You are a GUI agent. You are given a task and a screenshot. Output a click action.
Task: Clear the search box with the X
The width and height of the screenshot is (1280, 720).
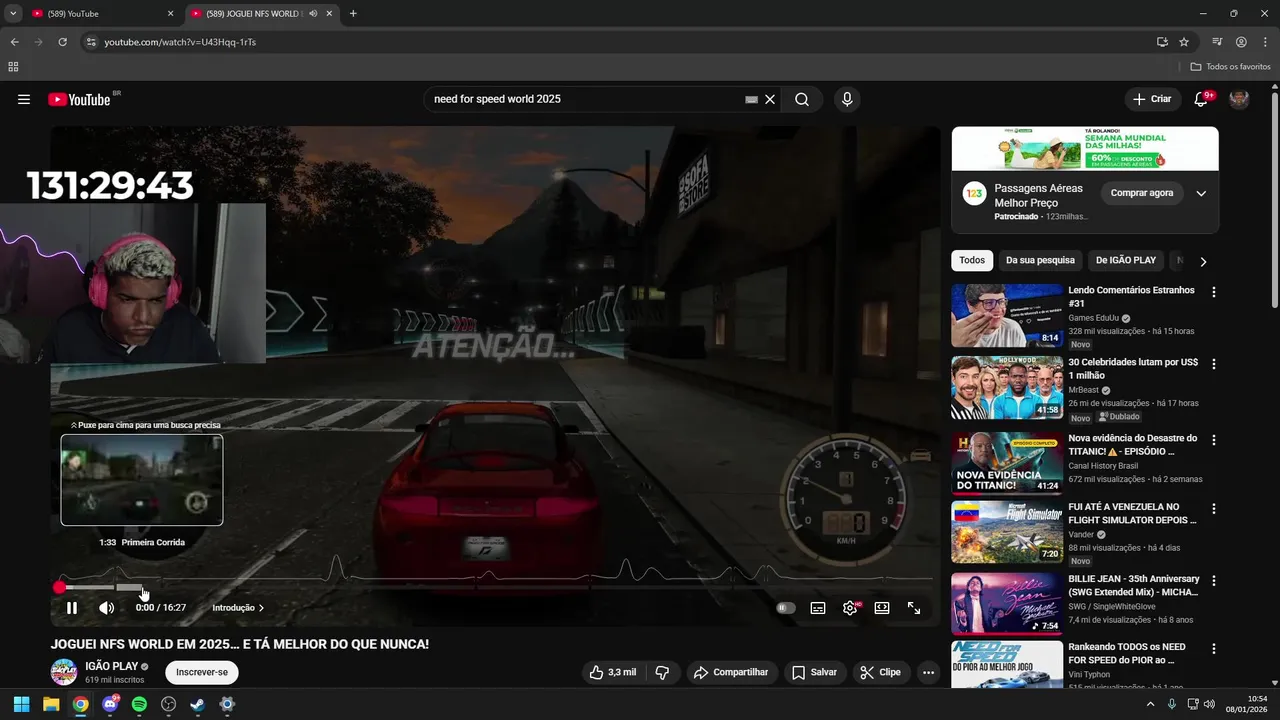770,99
